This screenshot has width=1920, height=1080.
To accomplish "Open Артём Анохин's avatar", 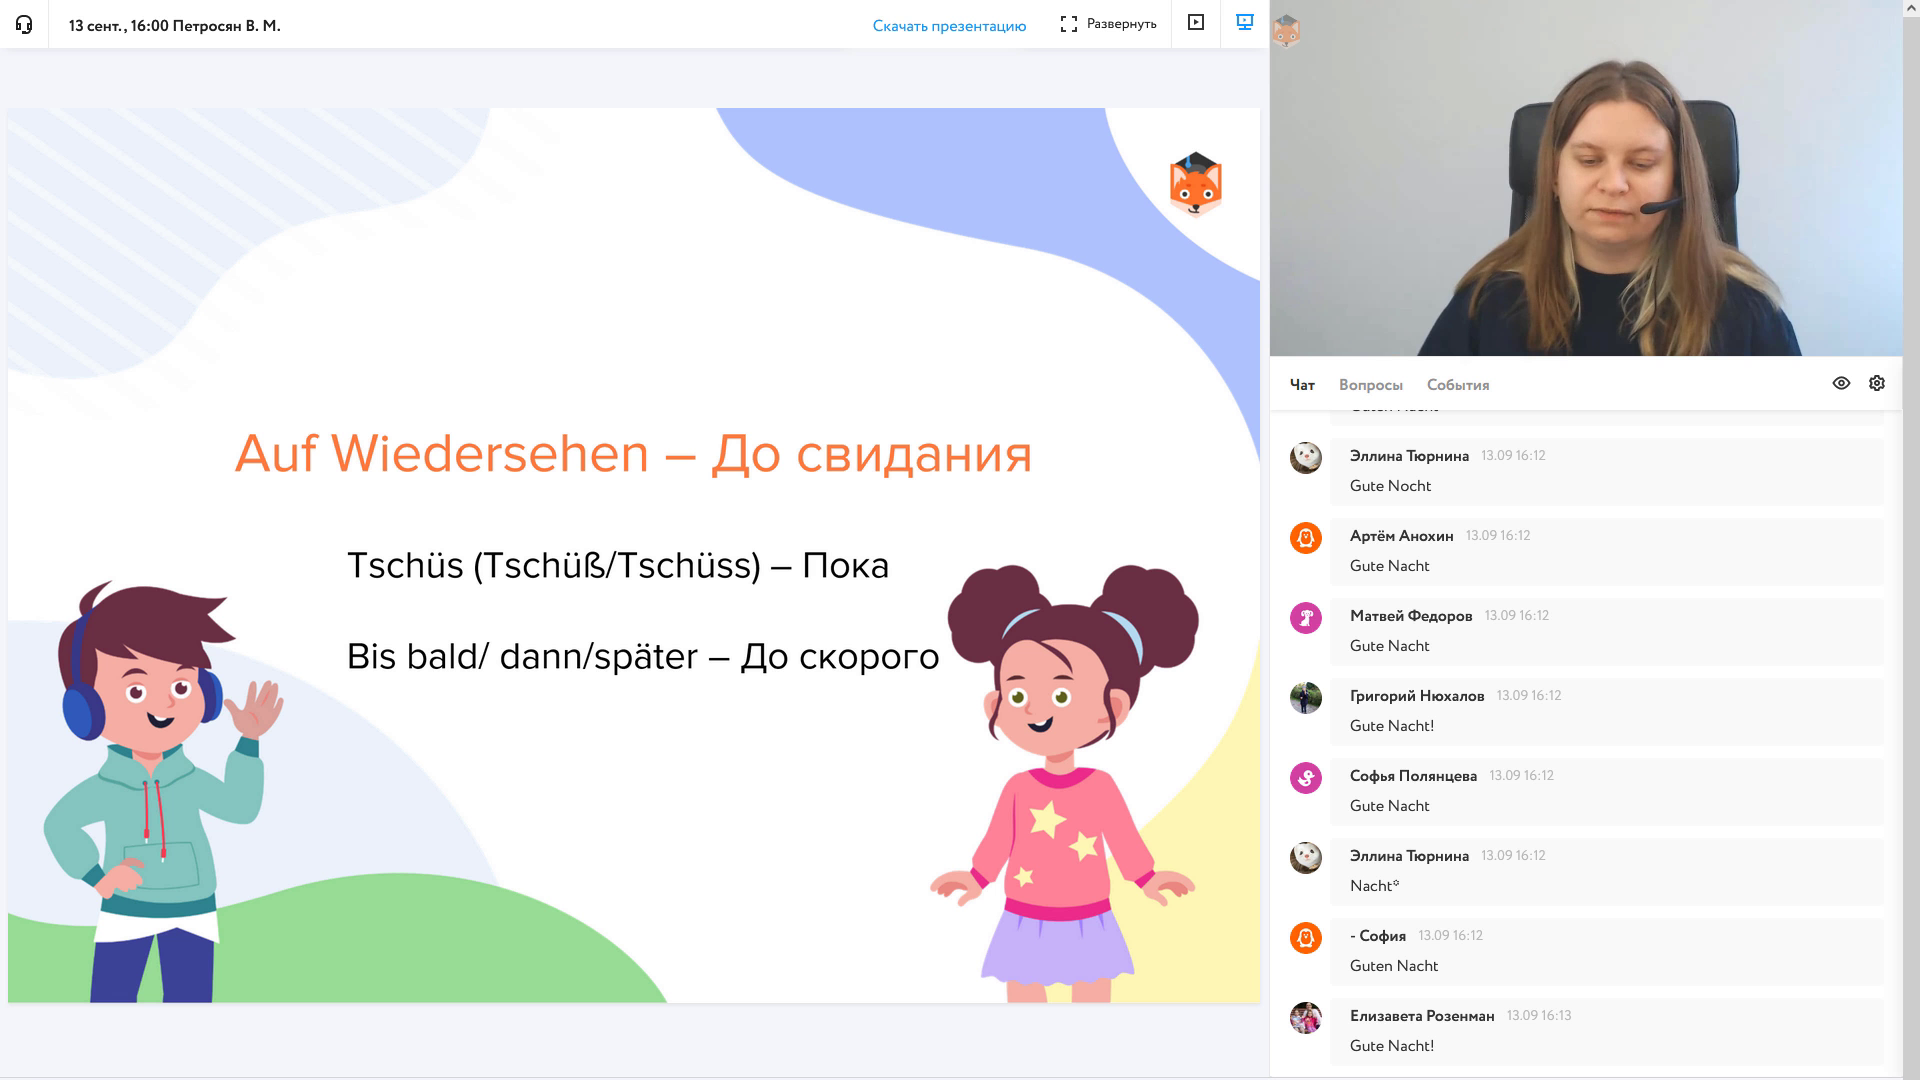I will pyautogui.click(x=1306, y=538).
